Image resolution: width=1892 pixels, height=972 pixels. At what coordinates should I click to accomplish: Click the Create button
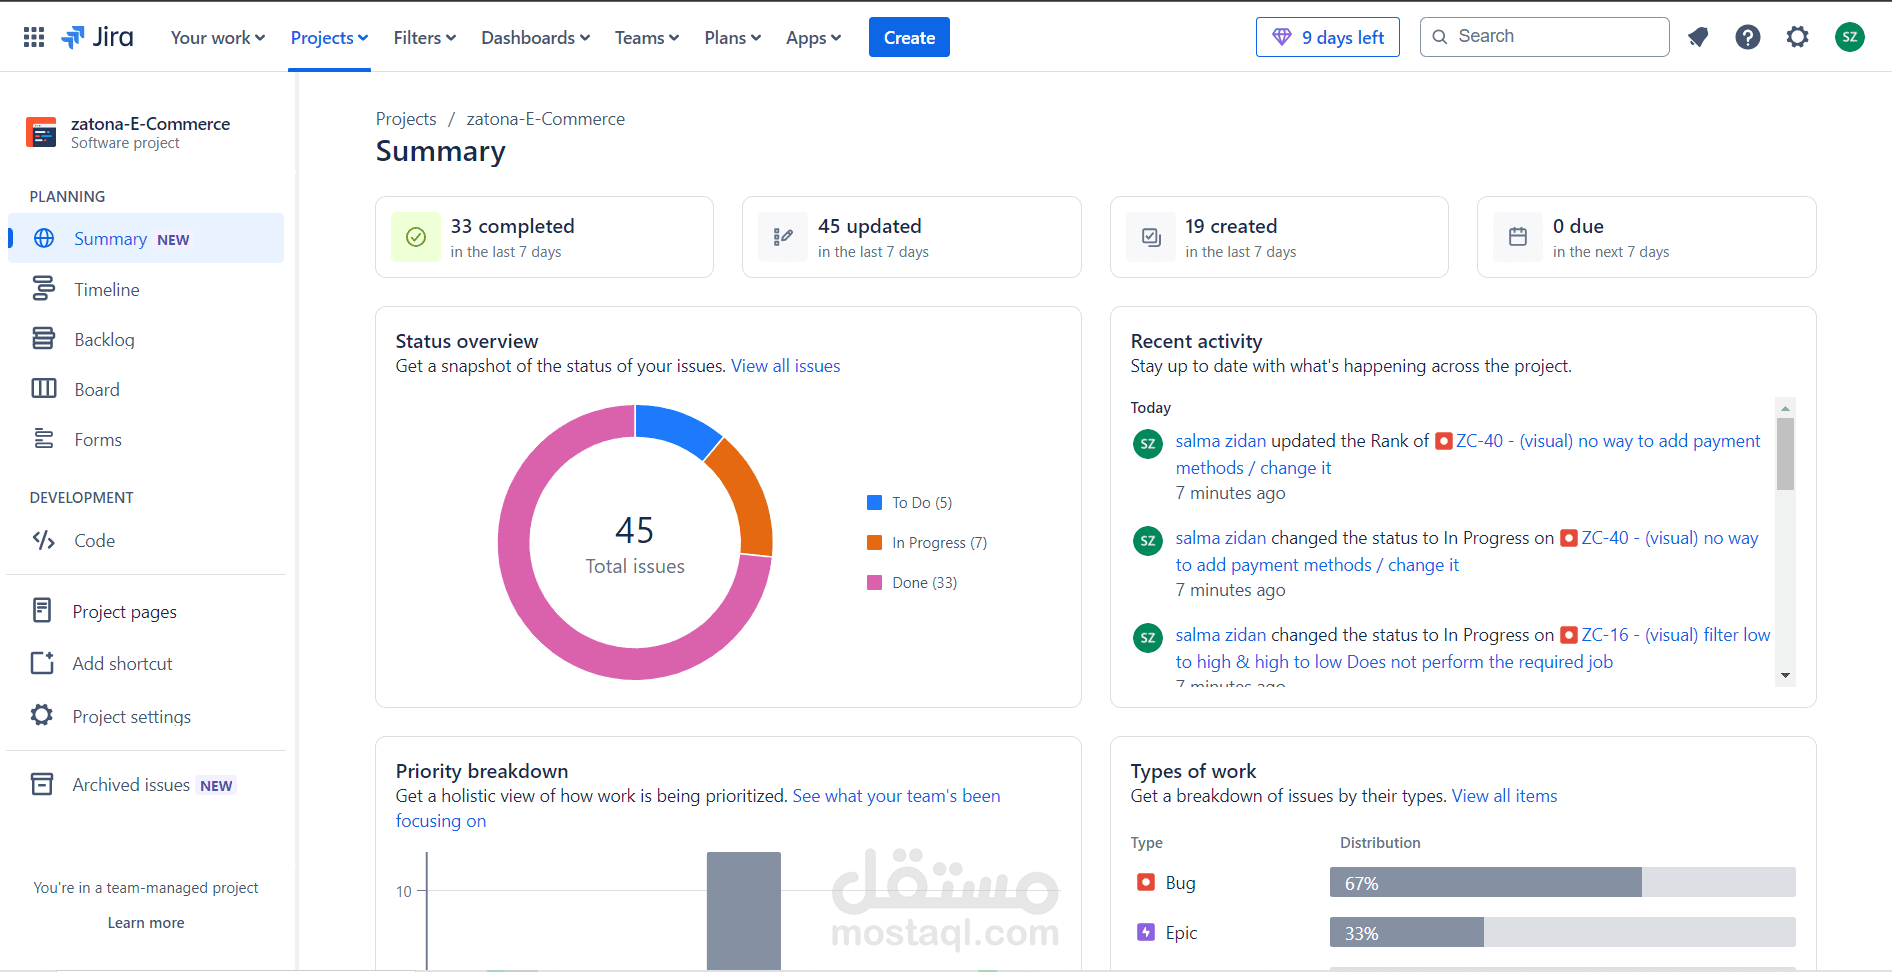point(909,37)
